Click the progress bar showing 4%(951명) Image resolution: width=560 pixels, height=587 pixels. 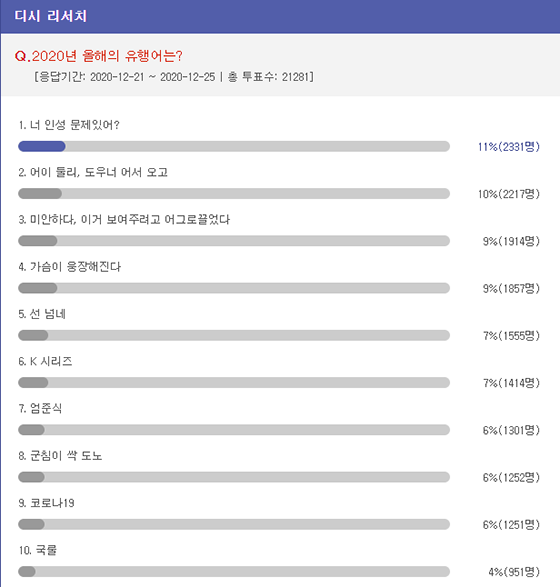(234, 572)
